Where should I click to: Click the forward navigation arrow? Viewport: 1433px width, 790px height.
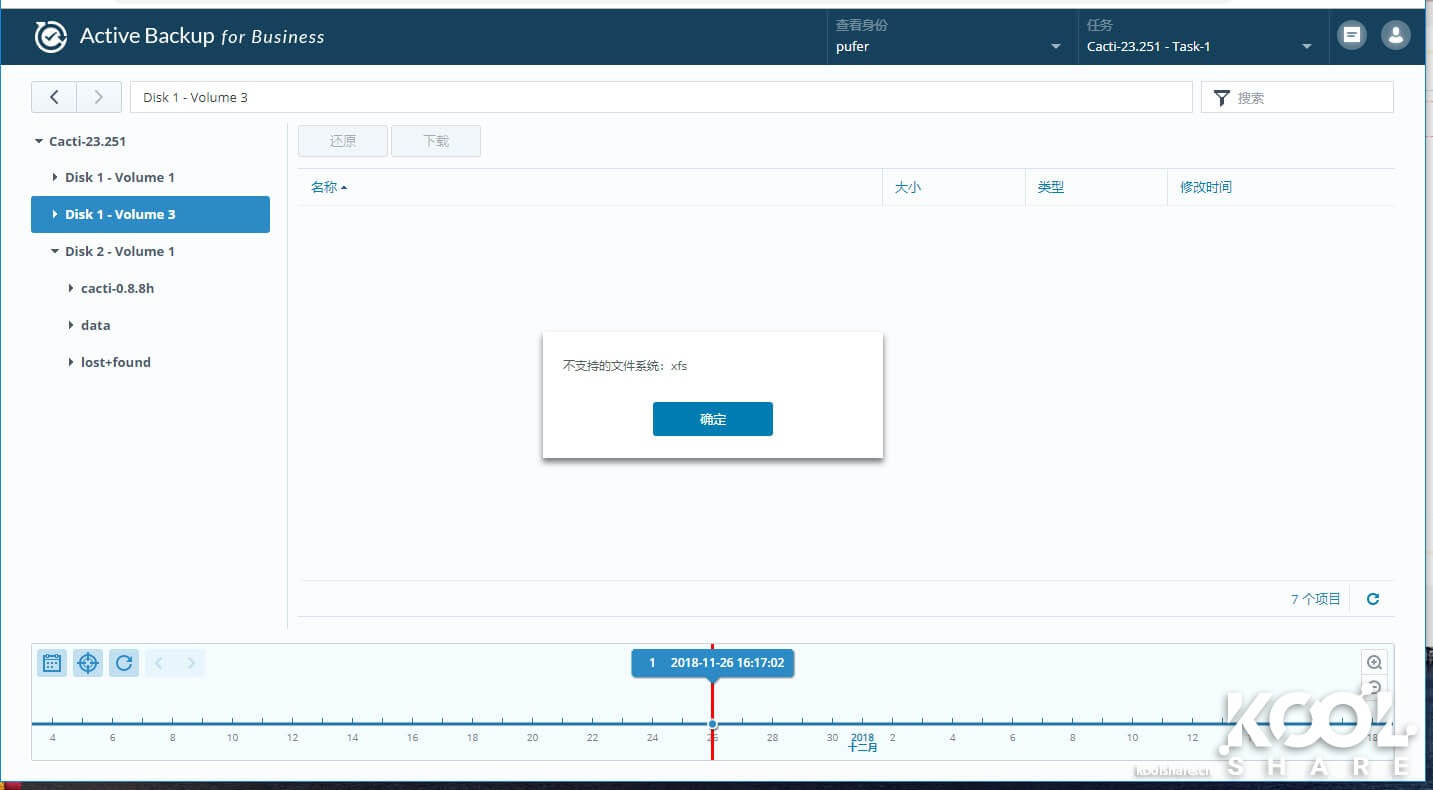pyautogui.click(x=98, y=97)
